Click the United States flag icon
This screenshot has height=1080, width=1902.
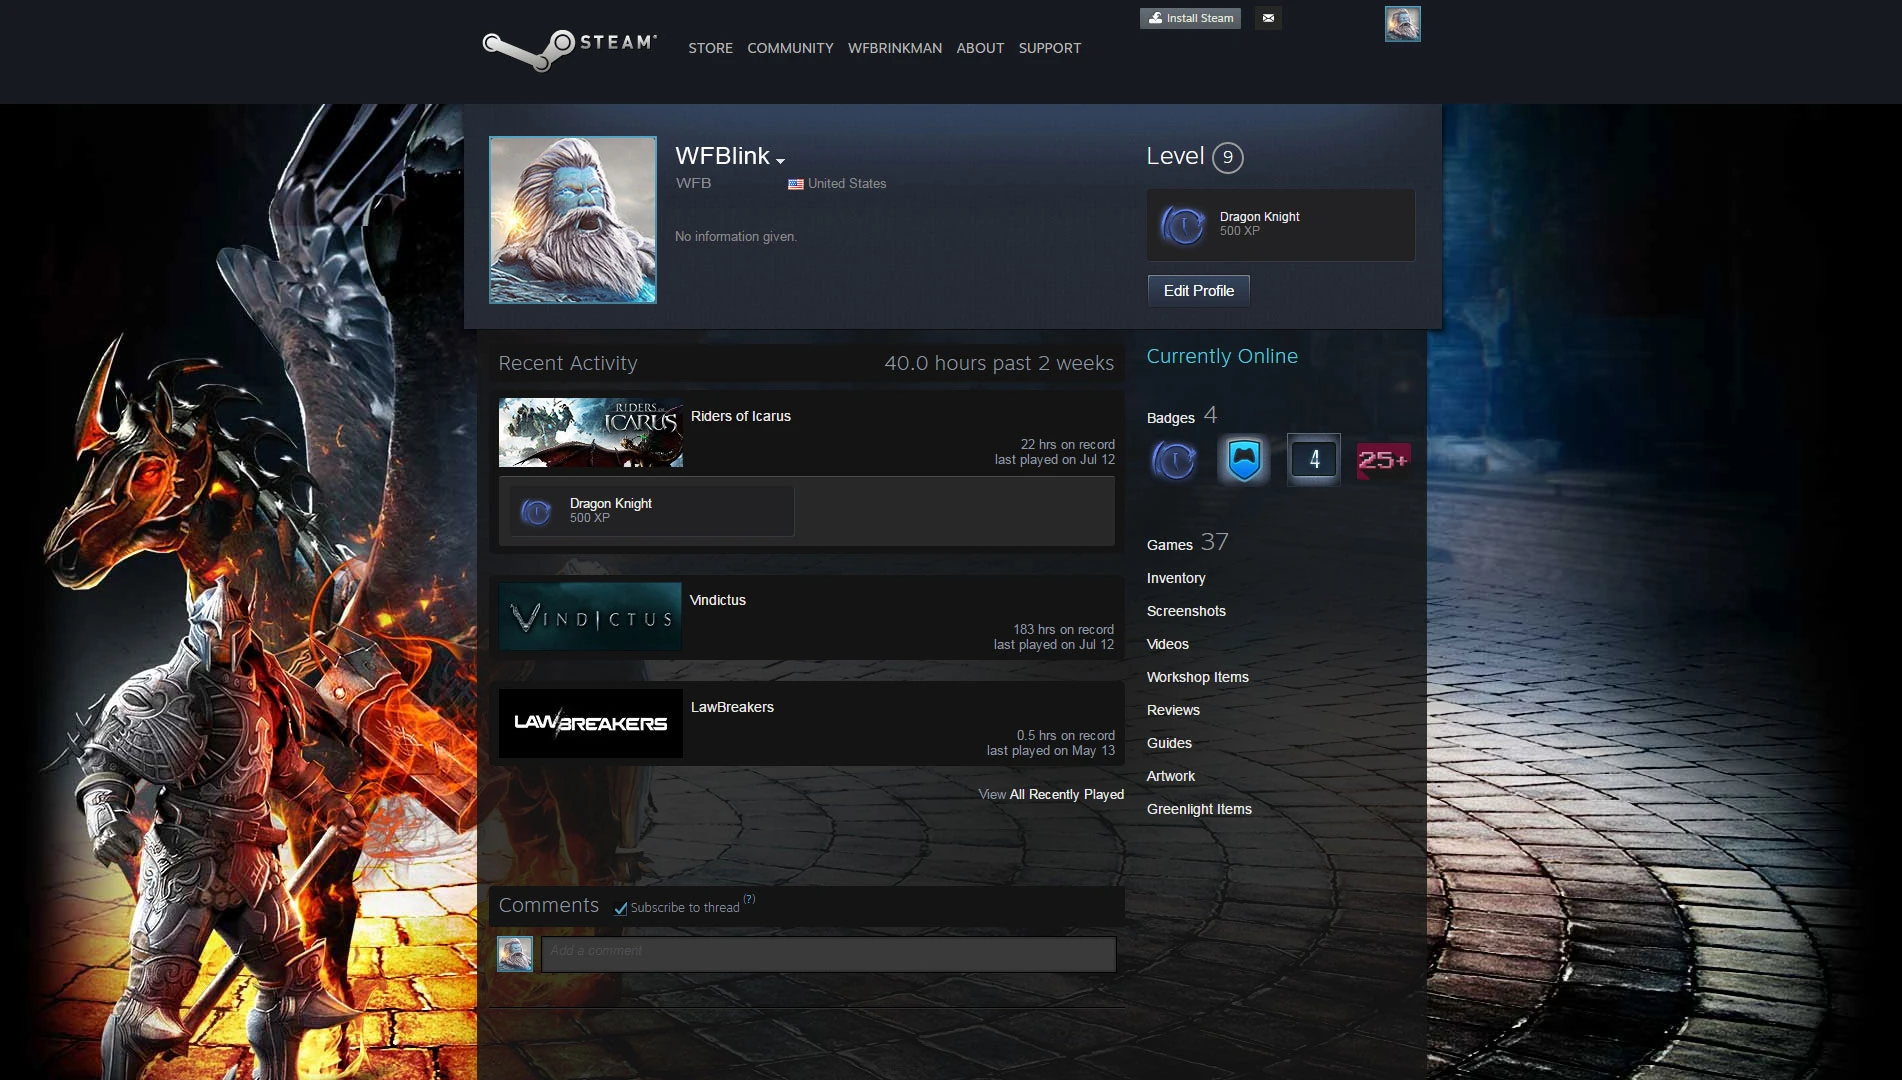point(796,184)
